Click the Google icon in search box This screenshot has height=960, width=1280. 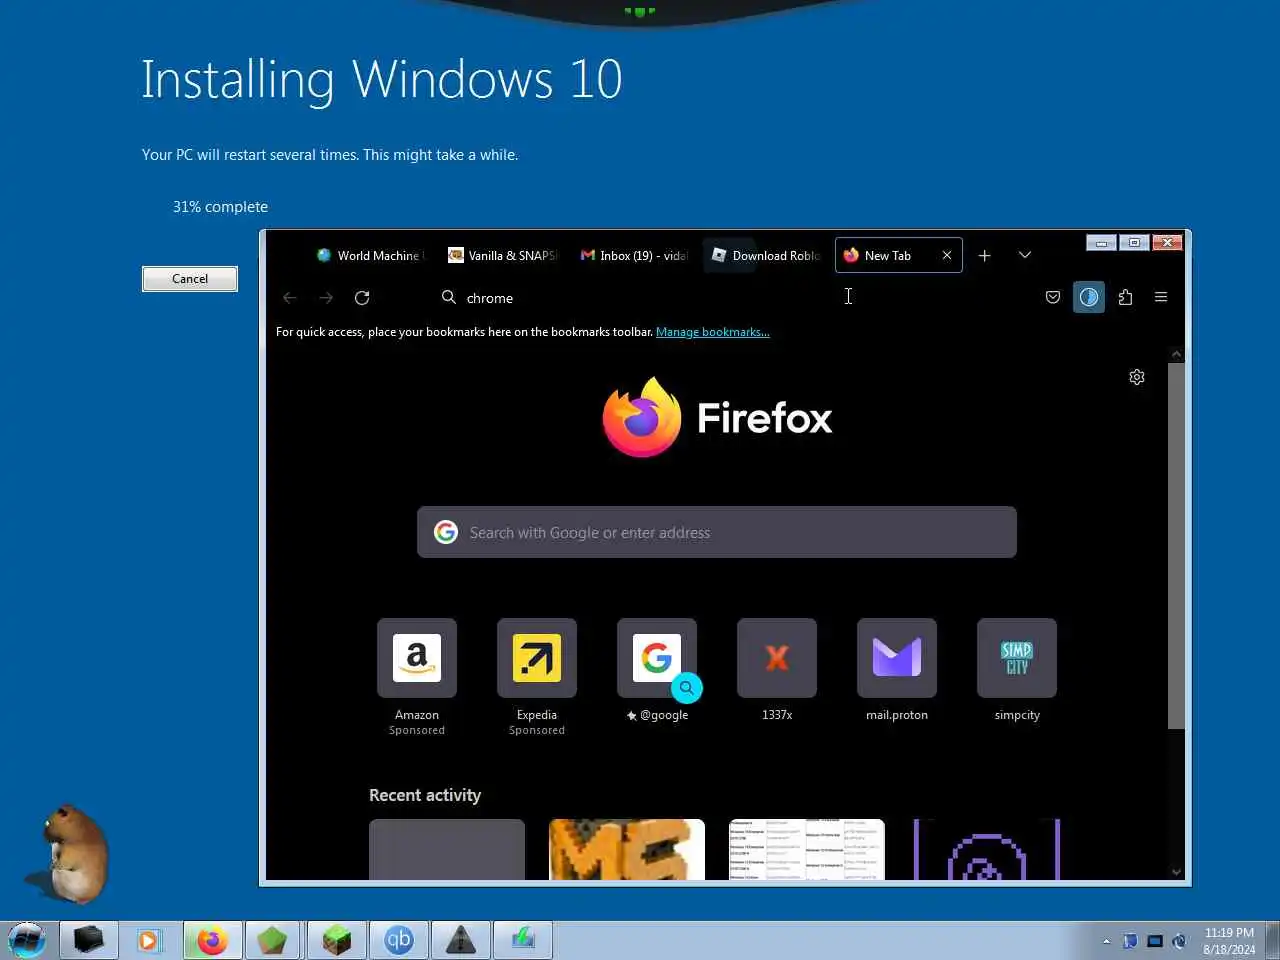point(446,532)
